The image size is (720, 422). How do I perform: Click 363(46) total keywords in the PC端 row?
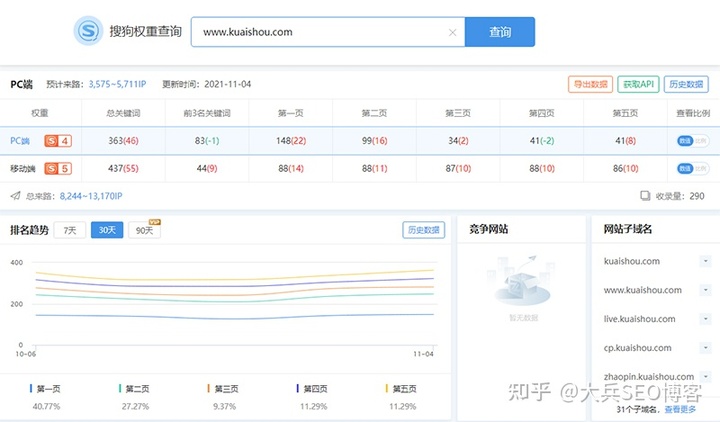click(123, 141)
